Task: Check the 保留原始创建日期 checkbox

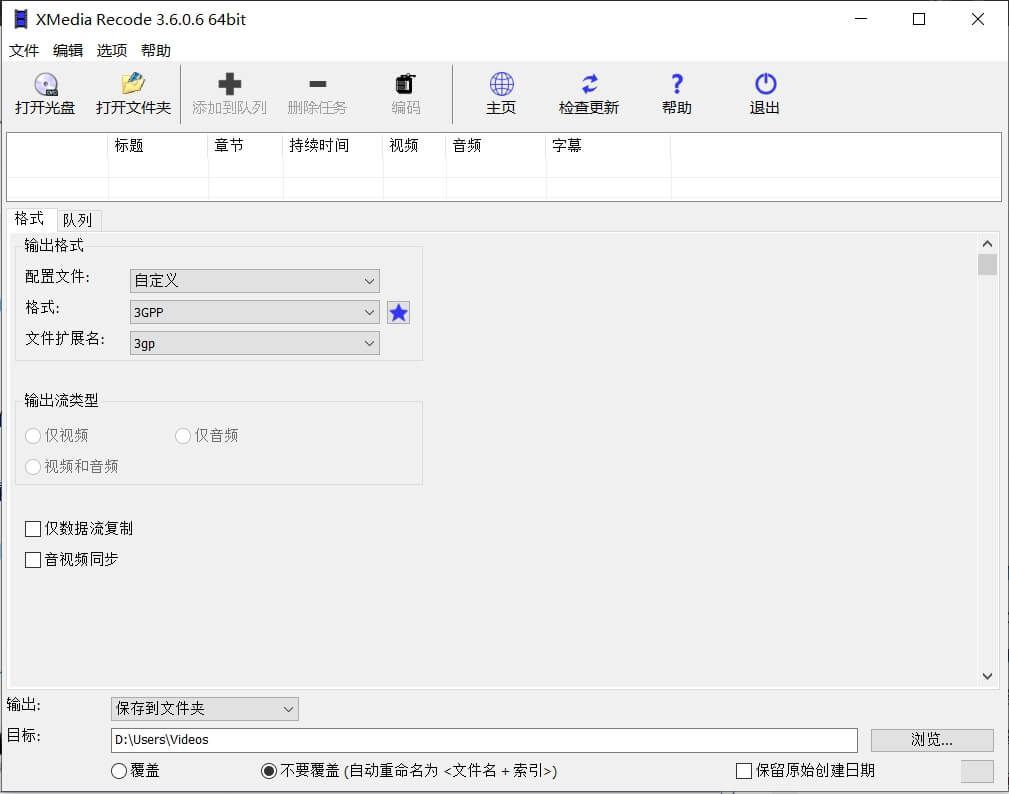Action: click(x=744, y=771)
